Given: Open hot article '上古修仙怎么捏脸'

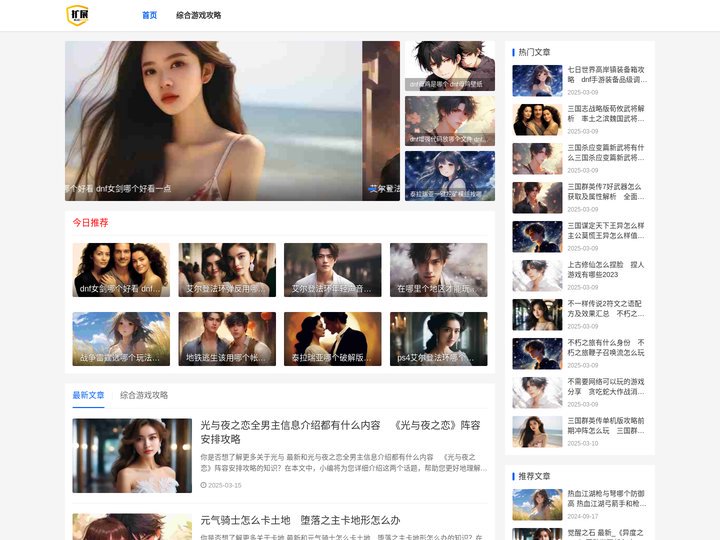Looking at the screenshot, I should [607, 270].
